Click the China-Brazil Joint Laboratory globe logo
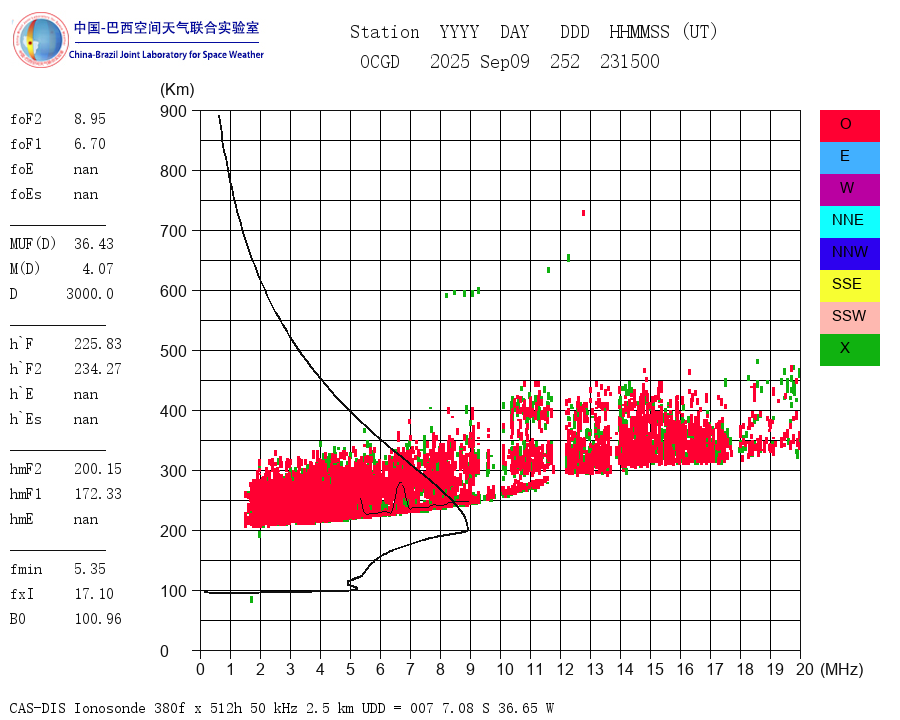Viewport: 900px width, 720px height. click(41, 40)
